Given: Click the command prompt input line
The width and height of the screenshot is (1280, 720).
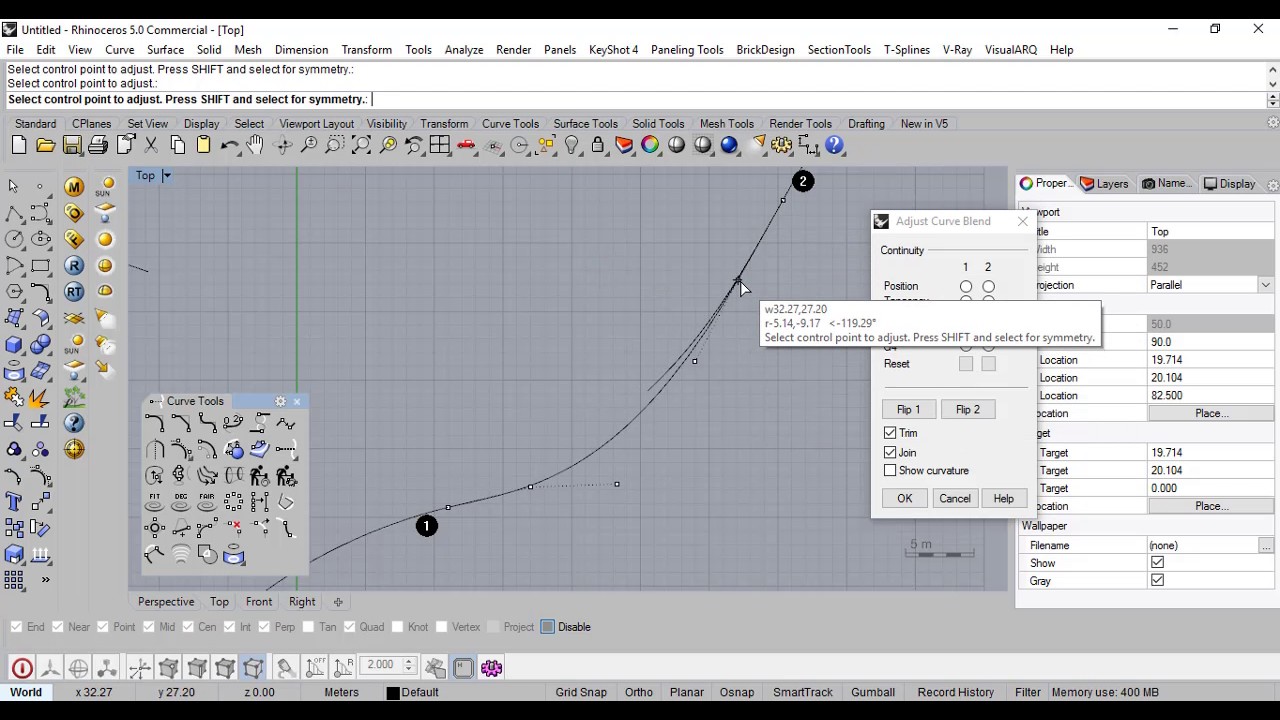Looking at the screenshot, I should click(635, 99).
